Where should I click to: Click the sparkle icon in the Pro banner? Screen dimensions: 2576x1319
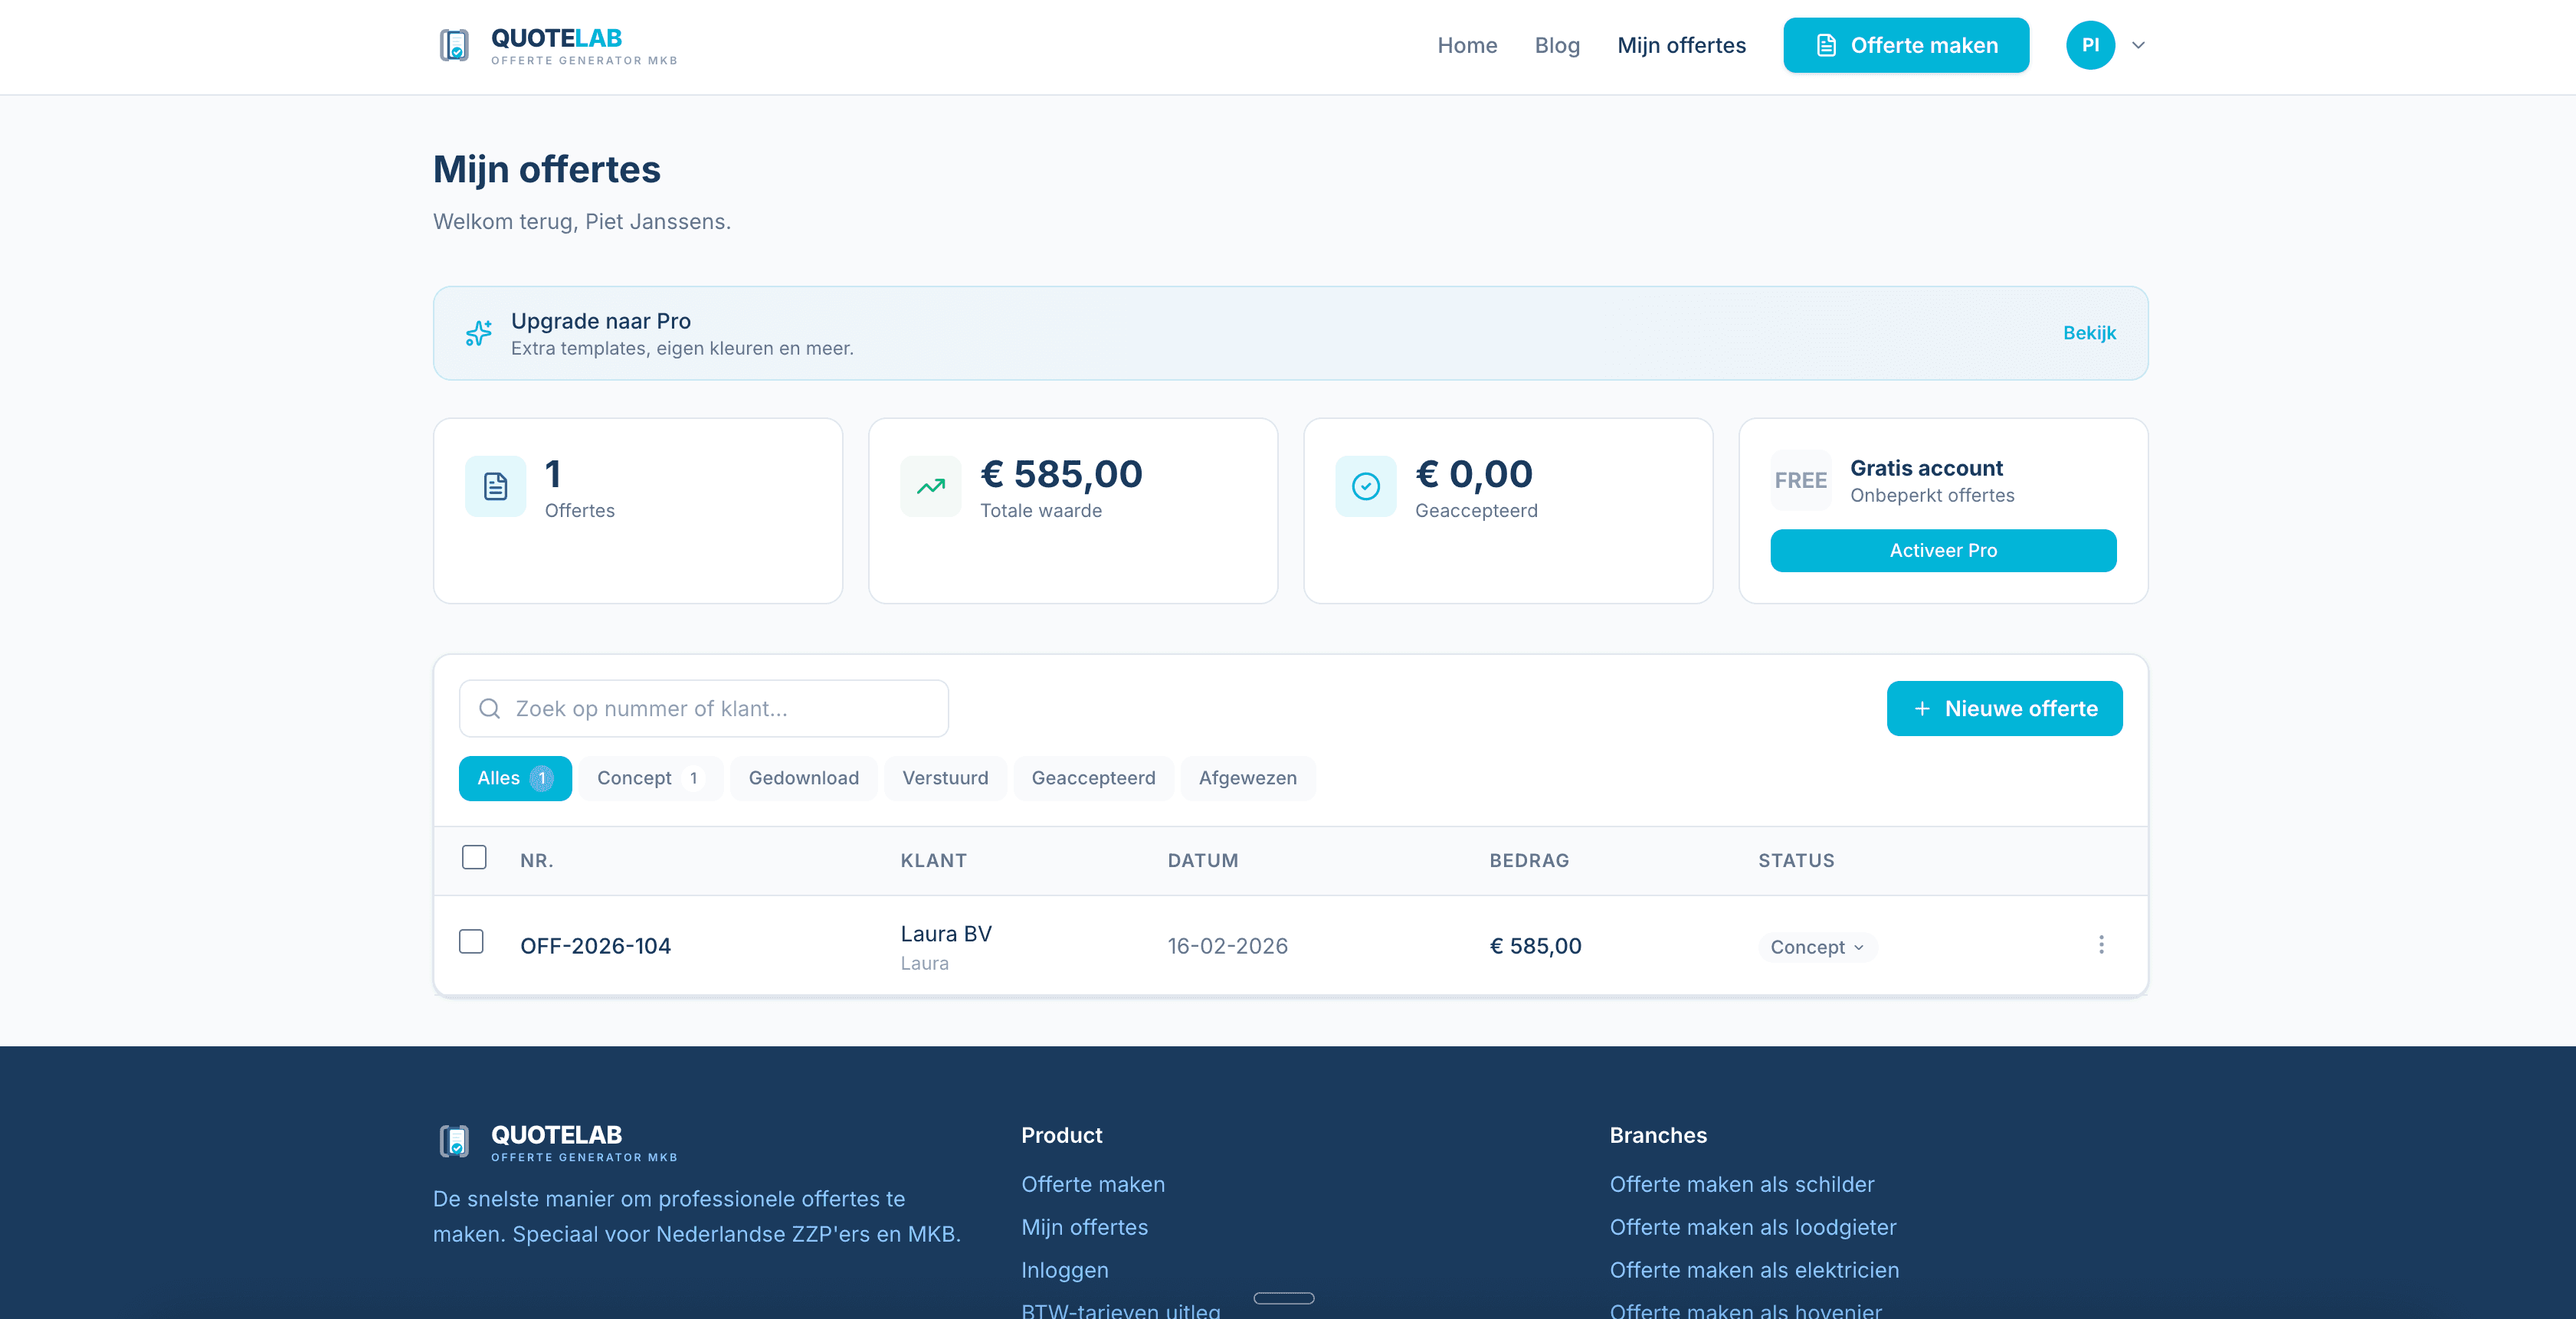point(479,333)
